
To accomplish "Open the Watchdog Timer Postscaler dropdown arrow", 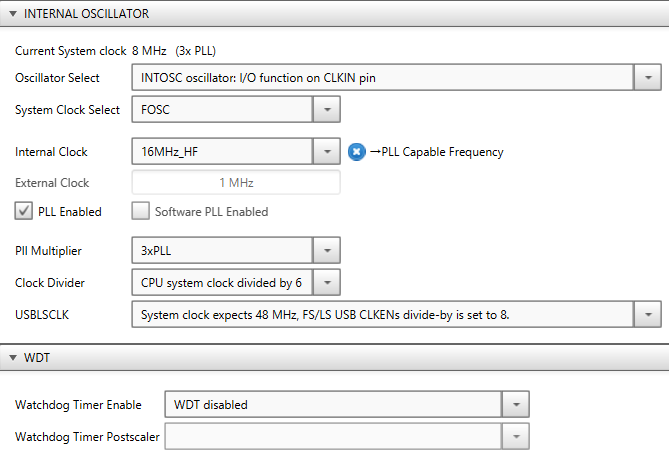I will coord(516,436).
